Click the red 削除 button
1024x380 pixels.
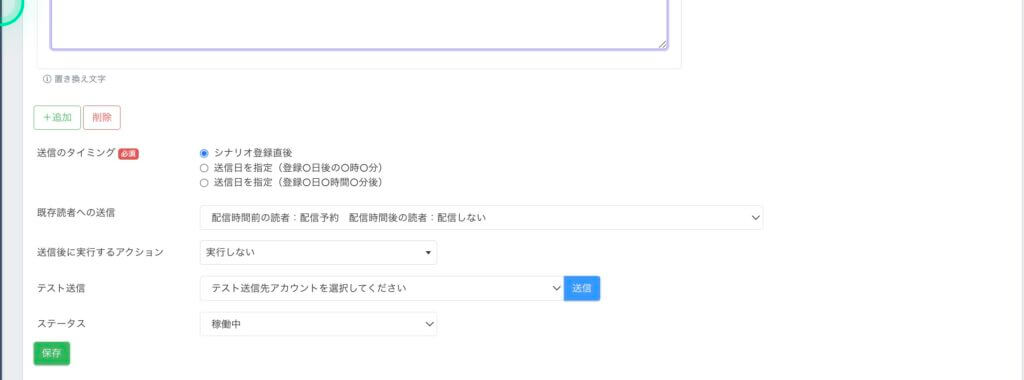(x=102, y=118)
